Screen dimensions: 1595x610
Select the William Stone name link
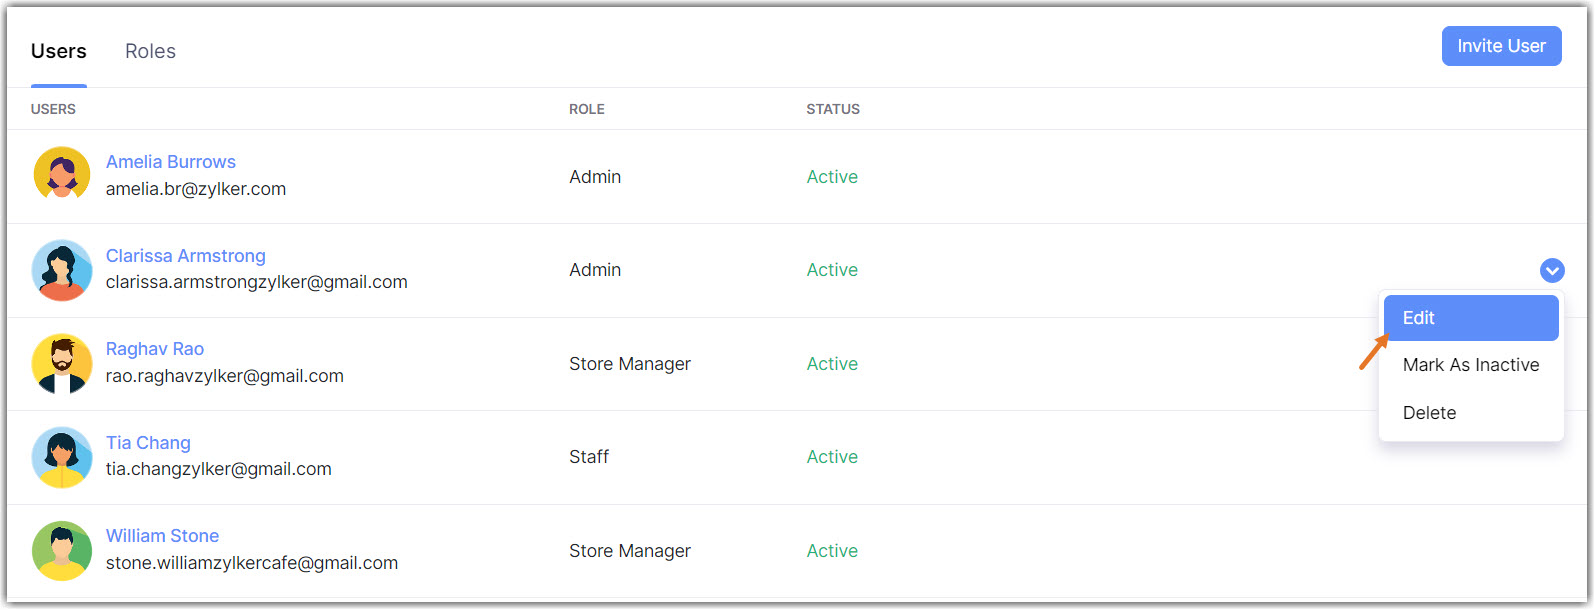[162, 536]
